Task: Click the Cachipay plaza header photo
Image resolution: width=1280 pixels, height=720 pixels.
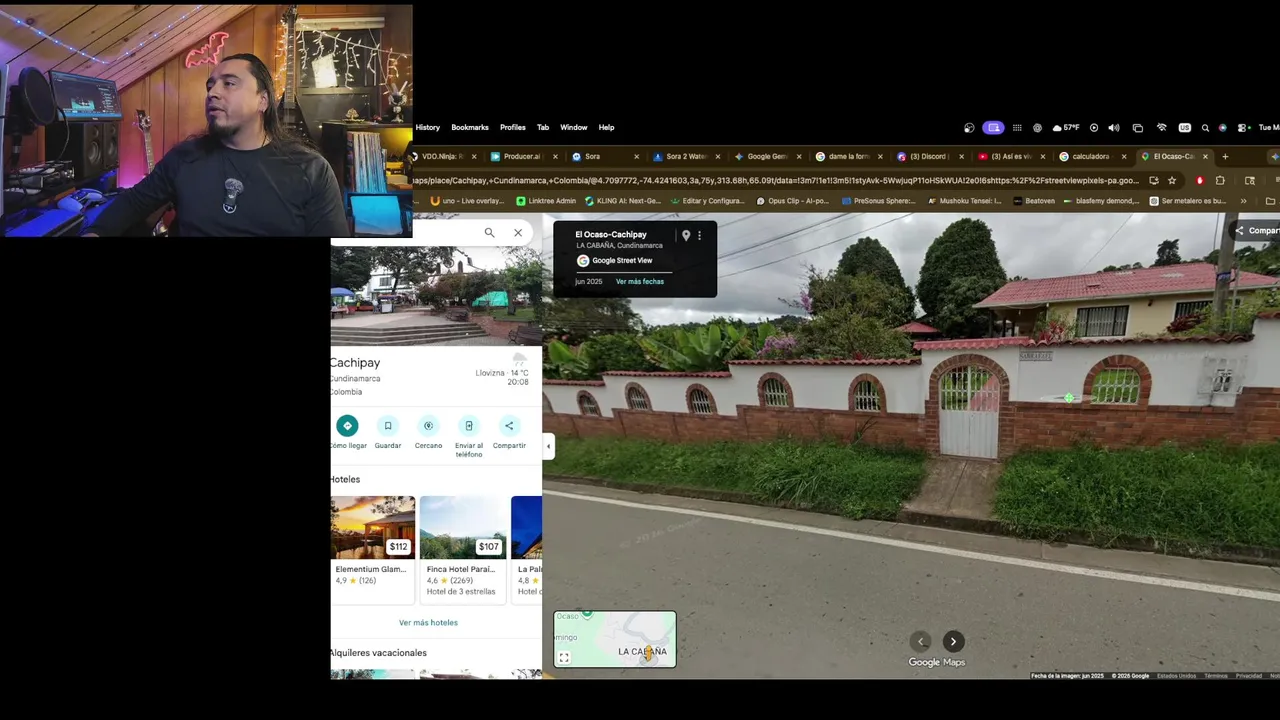Action: (436, 296)
